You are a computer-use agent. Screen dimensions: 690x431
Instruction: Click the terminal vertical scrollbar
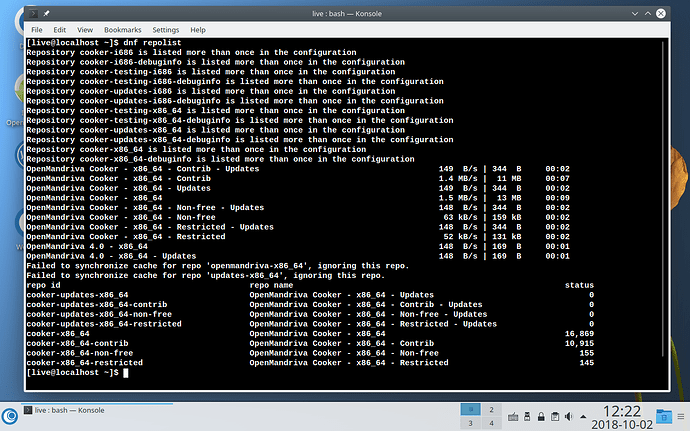(x=663, y=198)
